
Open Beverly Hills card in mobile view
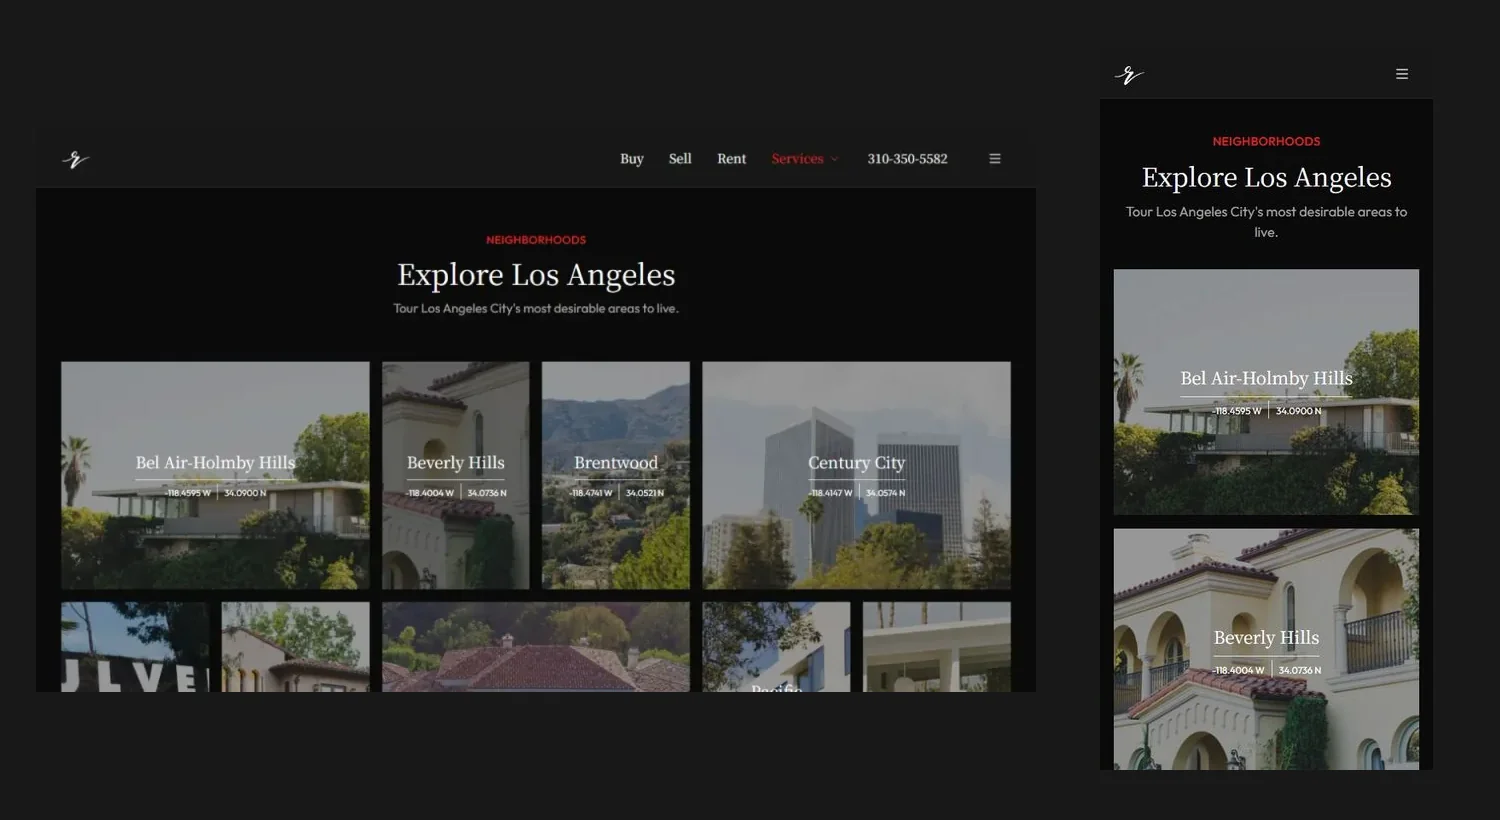(x=1266, y=649)
